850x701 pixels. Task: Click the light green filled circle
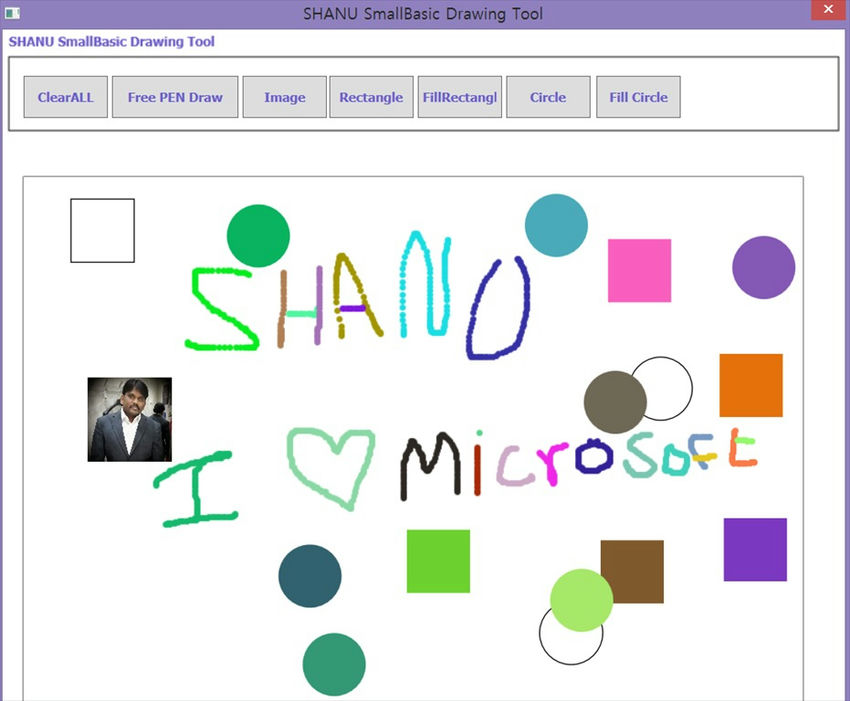point(582,600)
